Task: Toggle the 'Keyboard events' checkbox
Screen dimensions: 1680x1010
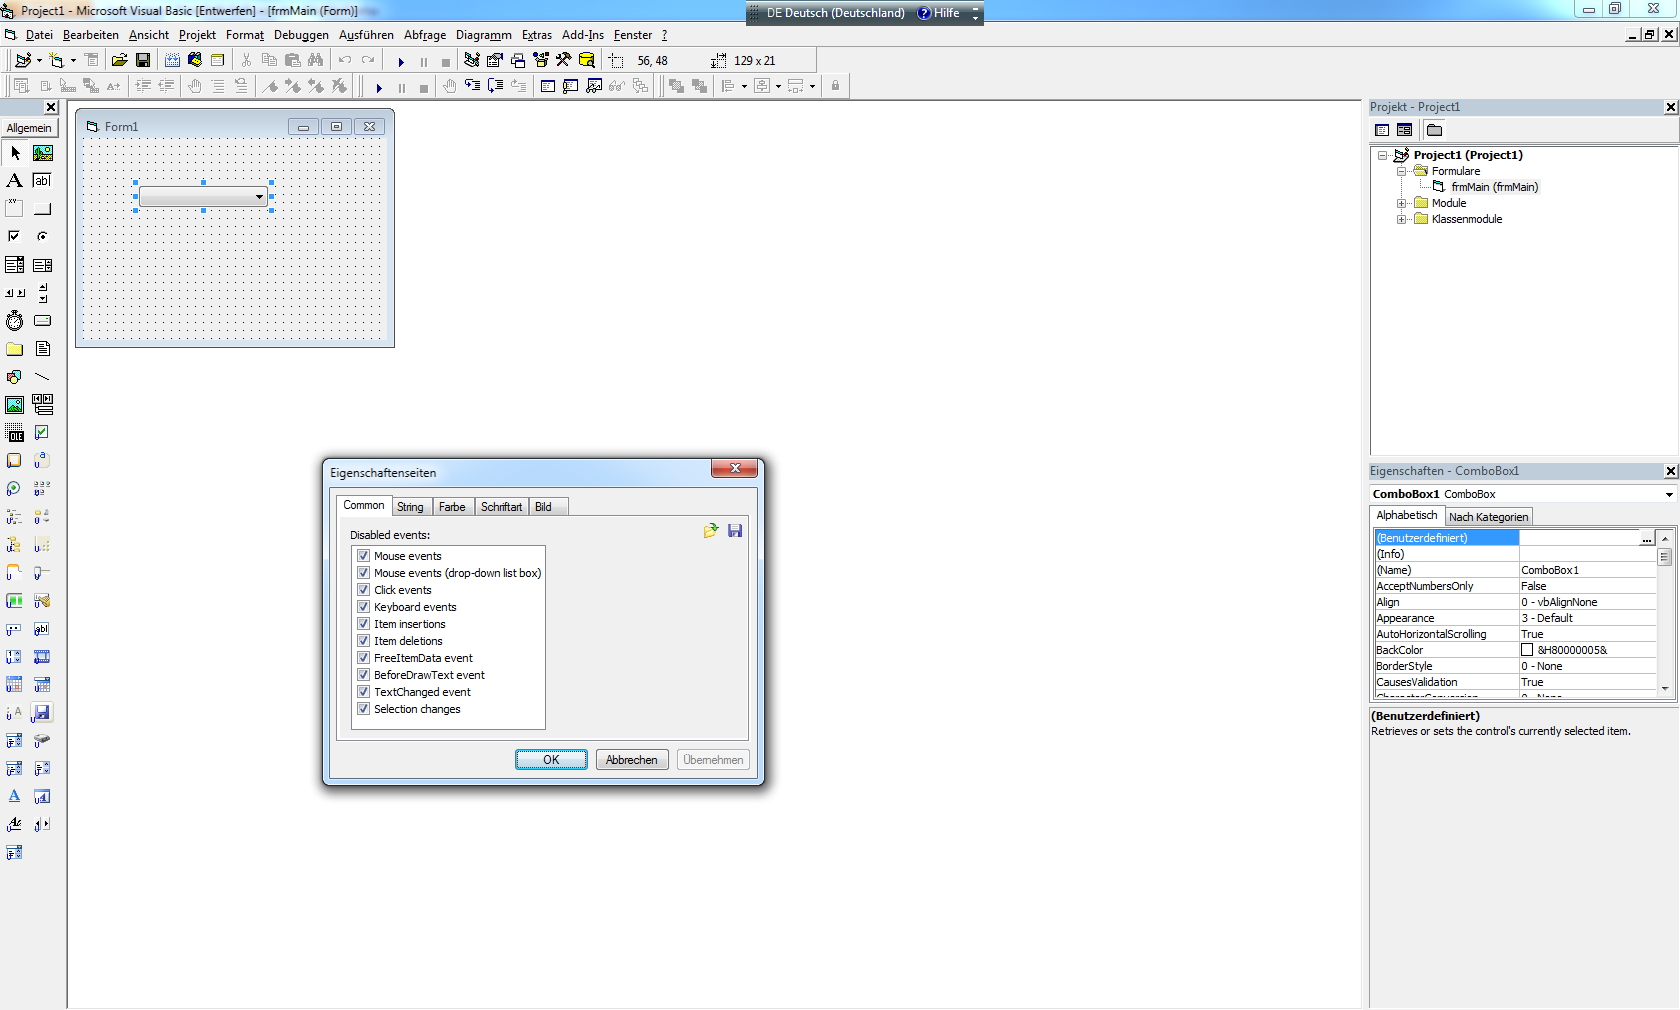Action: pos(364,607)
